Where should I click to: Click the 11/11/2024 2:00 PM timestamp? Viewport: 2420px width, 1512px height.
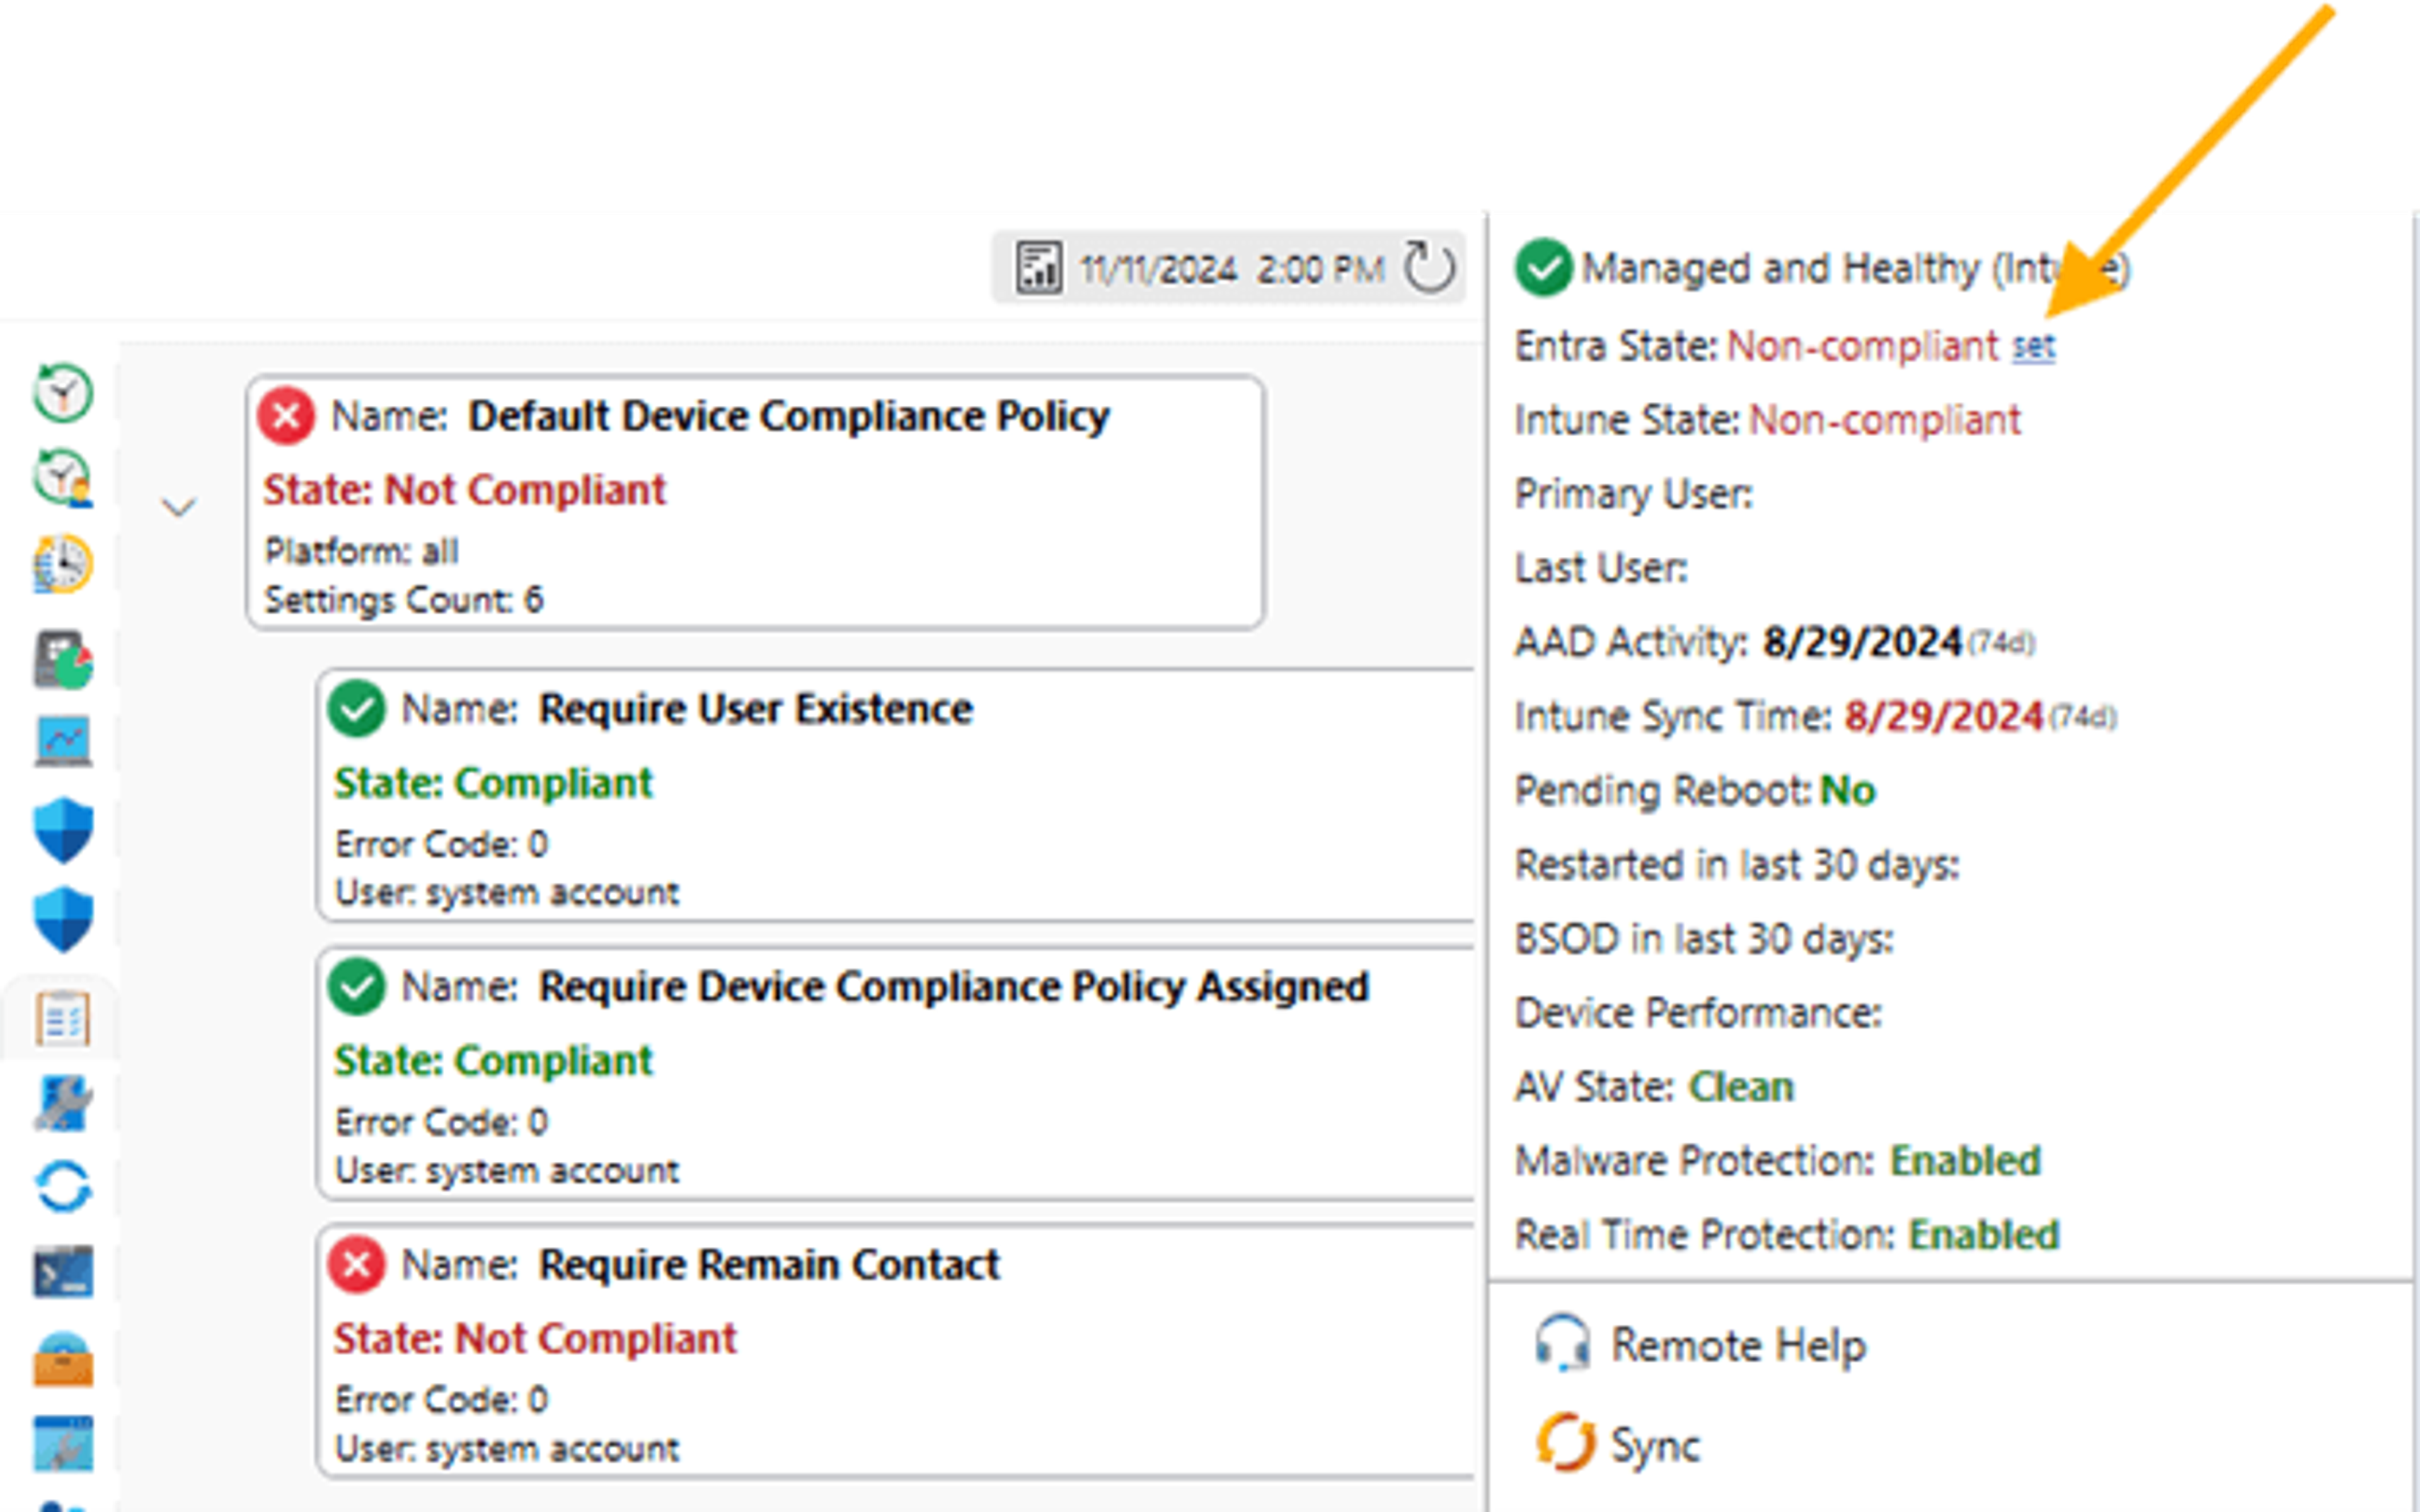coord(1233,269)
